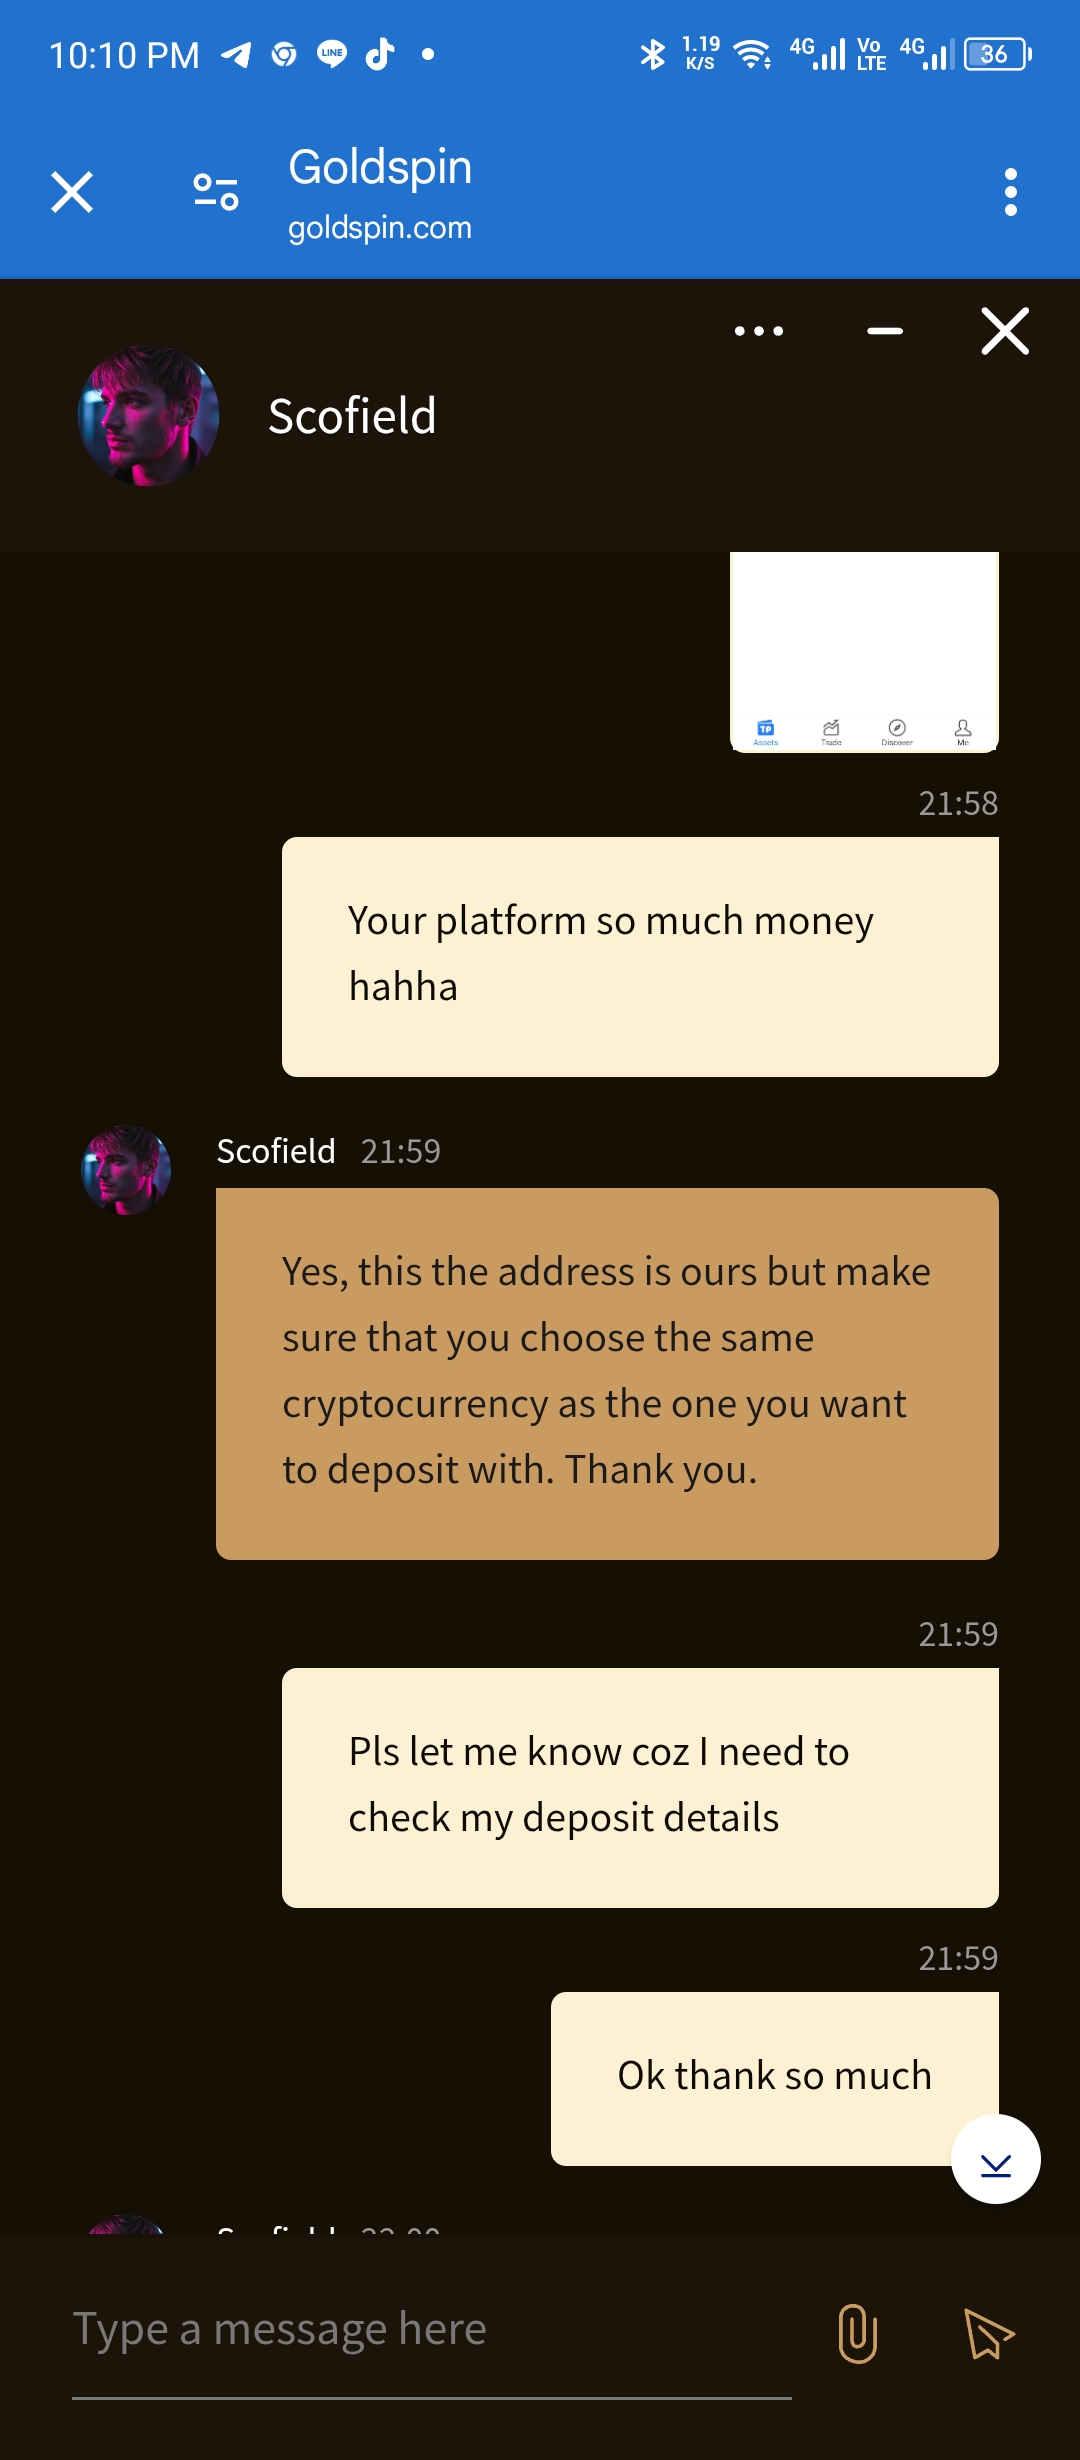Tap the battery indicator in status bar

coord(997,54)
